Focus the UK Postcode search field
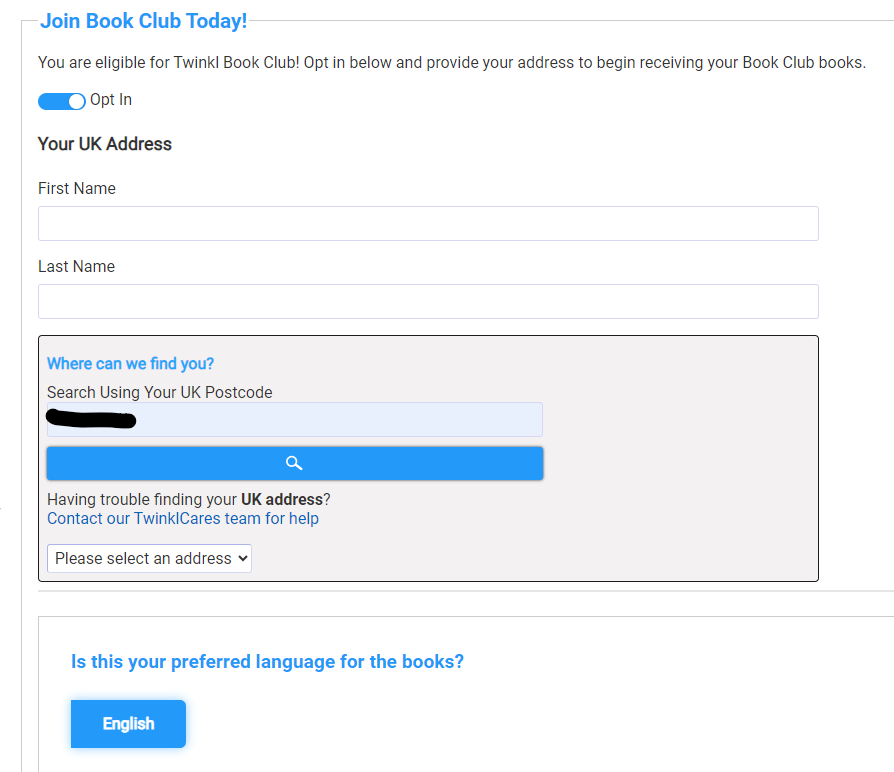Screen dimensions: 894x772 click(295, 420)
